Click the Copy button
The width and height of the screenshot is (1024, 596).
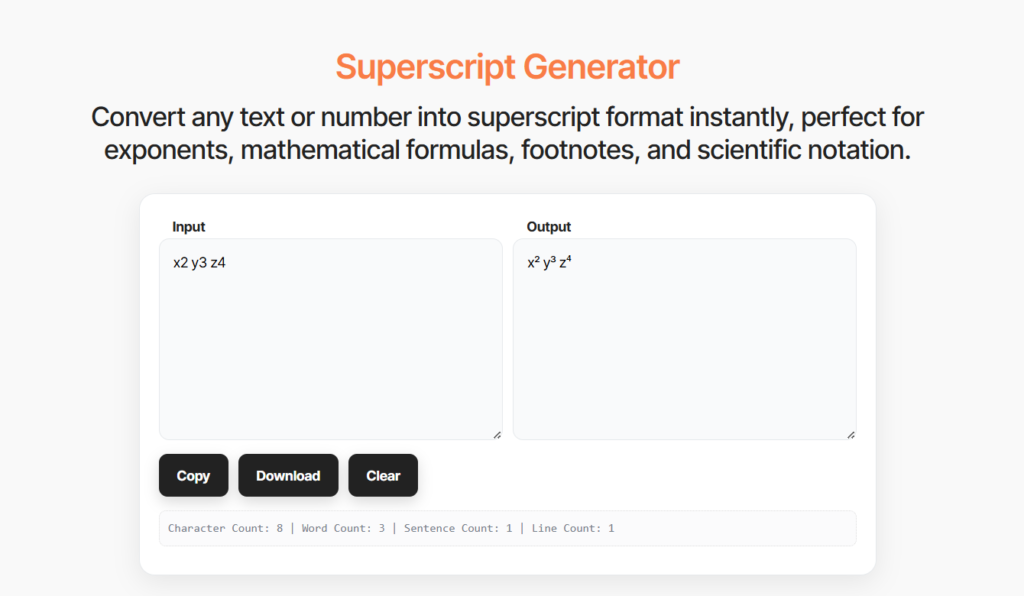click(193, 475)
